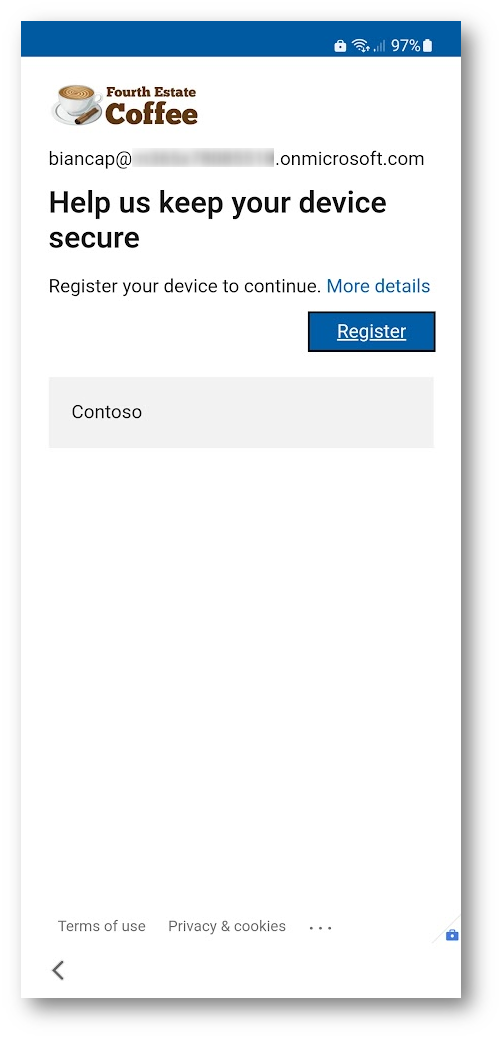Image resolution: width=503 pixels, height=1040 pixels.
Task: Open the Terms of use link
Action: [x=102, y=926]
